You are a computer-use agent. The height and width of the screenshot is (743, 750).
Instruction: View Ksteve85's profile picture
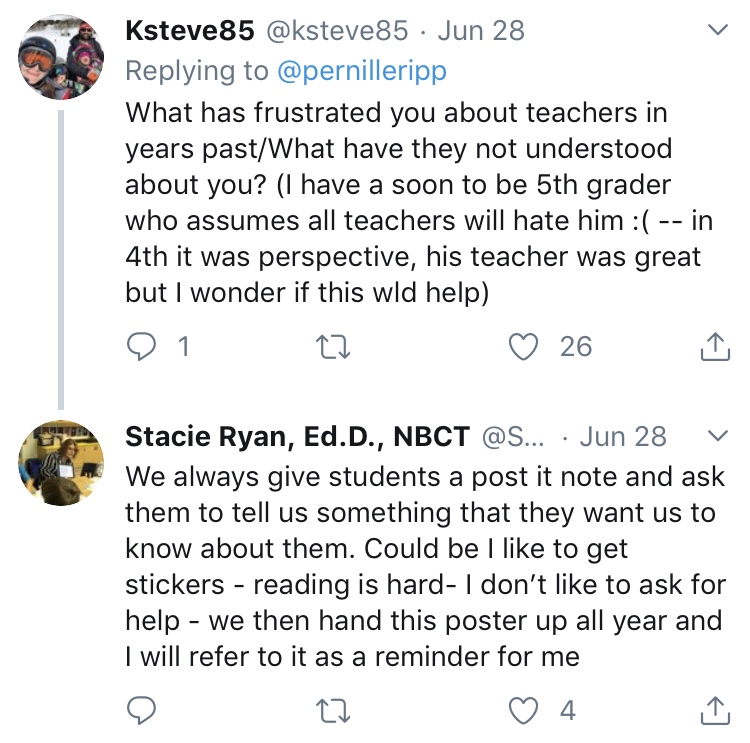(61, 57)
